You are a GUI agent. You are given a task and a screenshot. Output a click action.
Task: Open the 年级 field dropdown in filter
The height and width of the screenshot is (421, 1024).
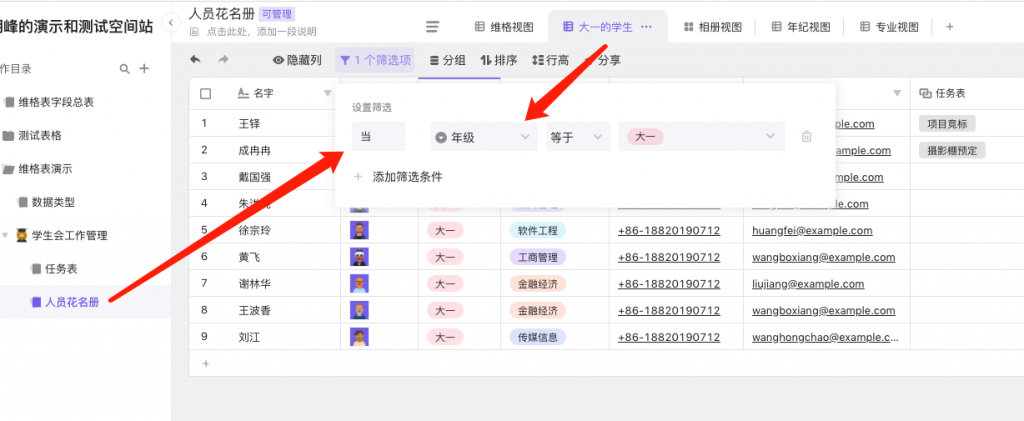click(x=483, y=137)
